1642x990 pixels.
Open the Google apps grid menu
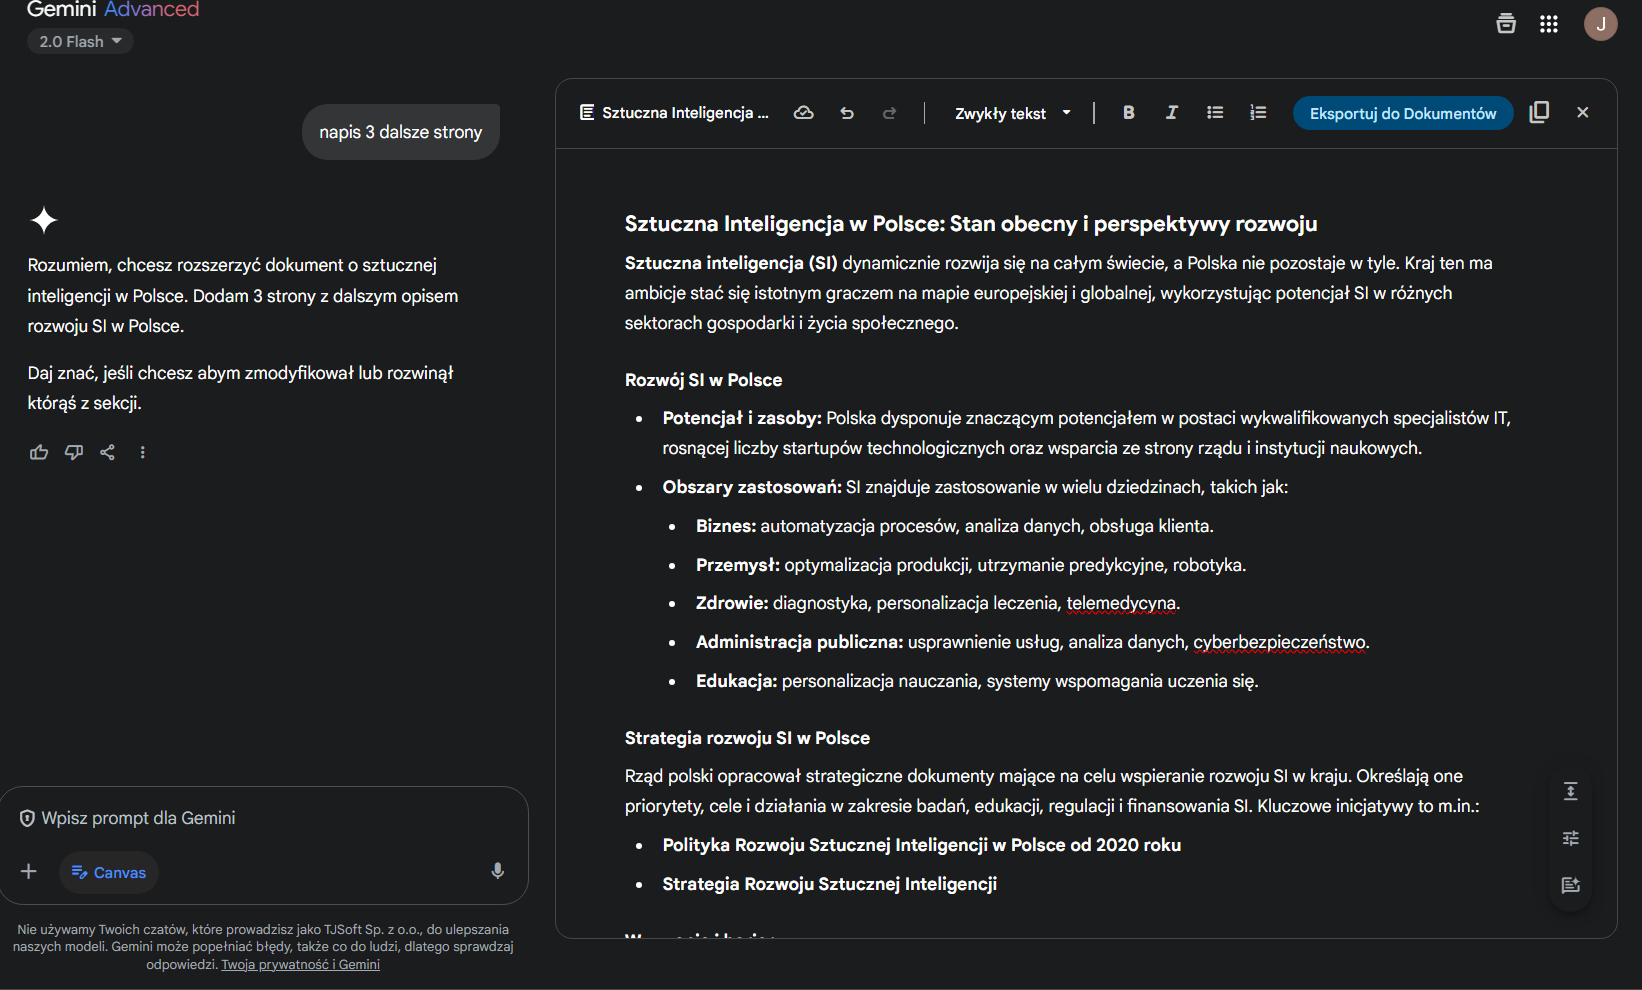(1549, 23)
